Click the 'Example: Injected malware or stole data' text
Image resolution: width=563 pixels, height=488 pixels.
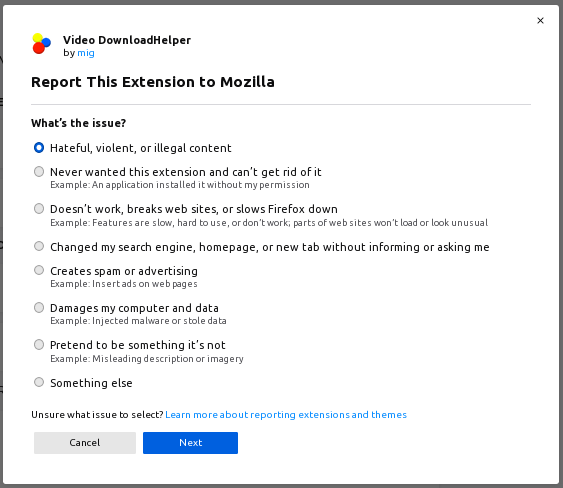coord(138,321)
